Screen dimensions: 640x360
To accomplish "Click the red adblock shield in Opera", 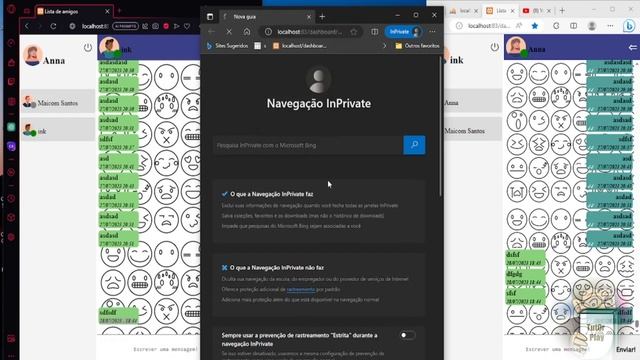I will (166, 26).
